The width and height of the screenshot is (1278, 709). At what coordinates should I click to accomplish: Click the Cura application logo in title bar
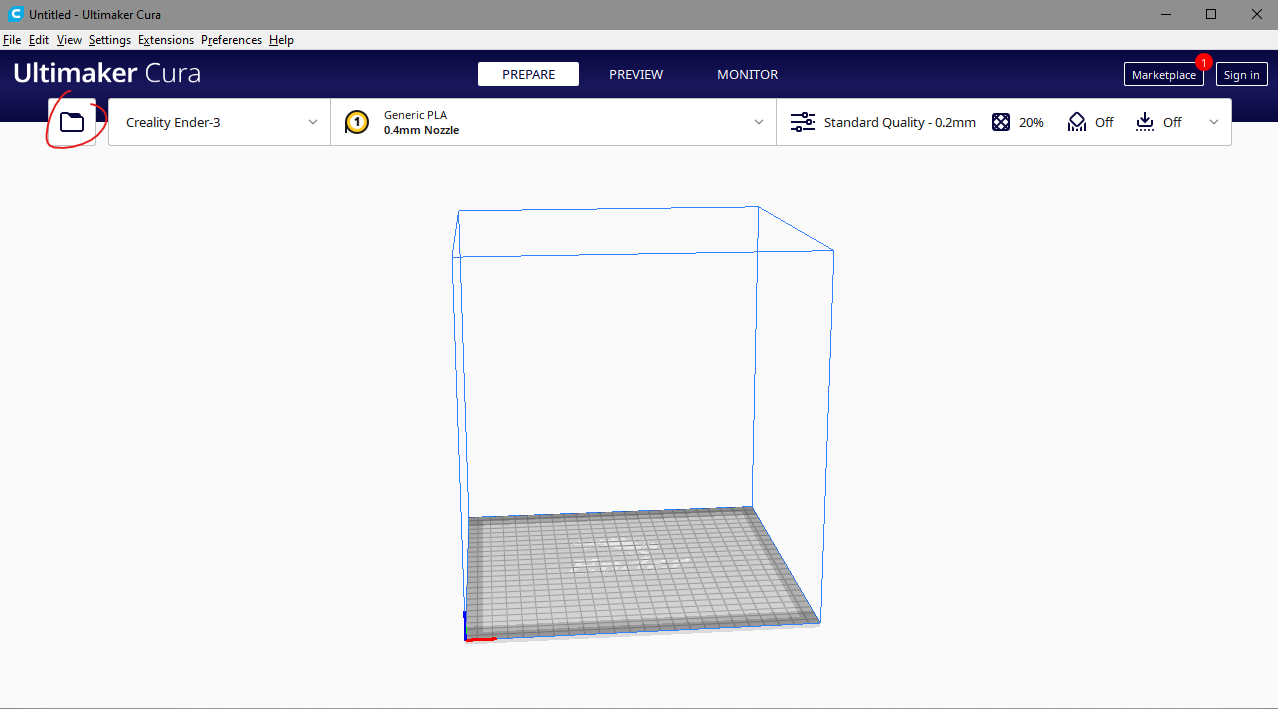point(14,14)
